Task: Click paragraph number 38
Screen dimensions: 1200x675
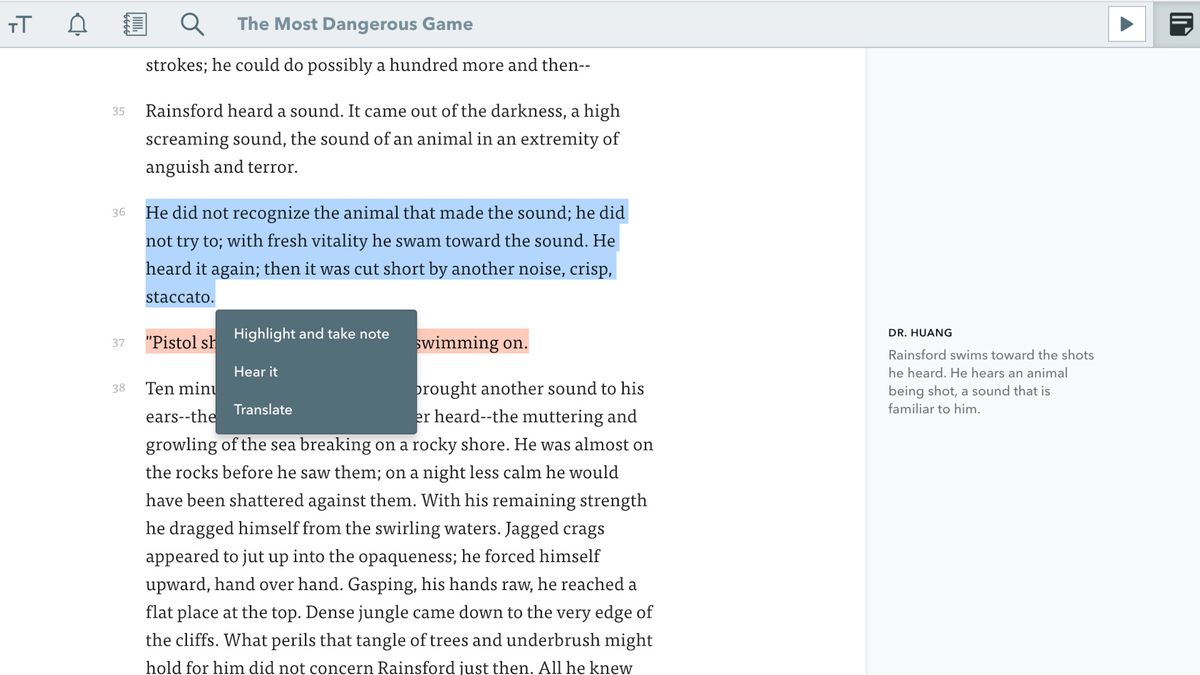Action: coord(117,389)
